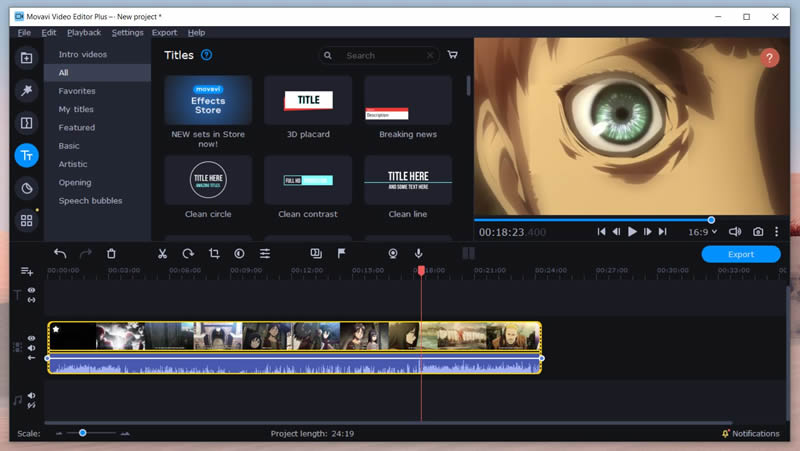800x451 pixels.
Task: Toggle video track visibility eye
Action: (x=32, y=338)
